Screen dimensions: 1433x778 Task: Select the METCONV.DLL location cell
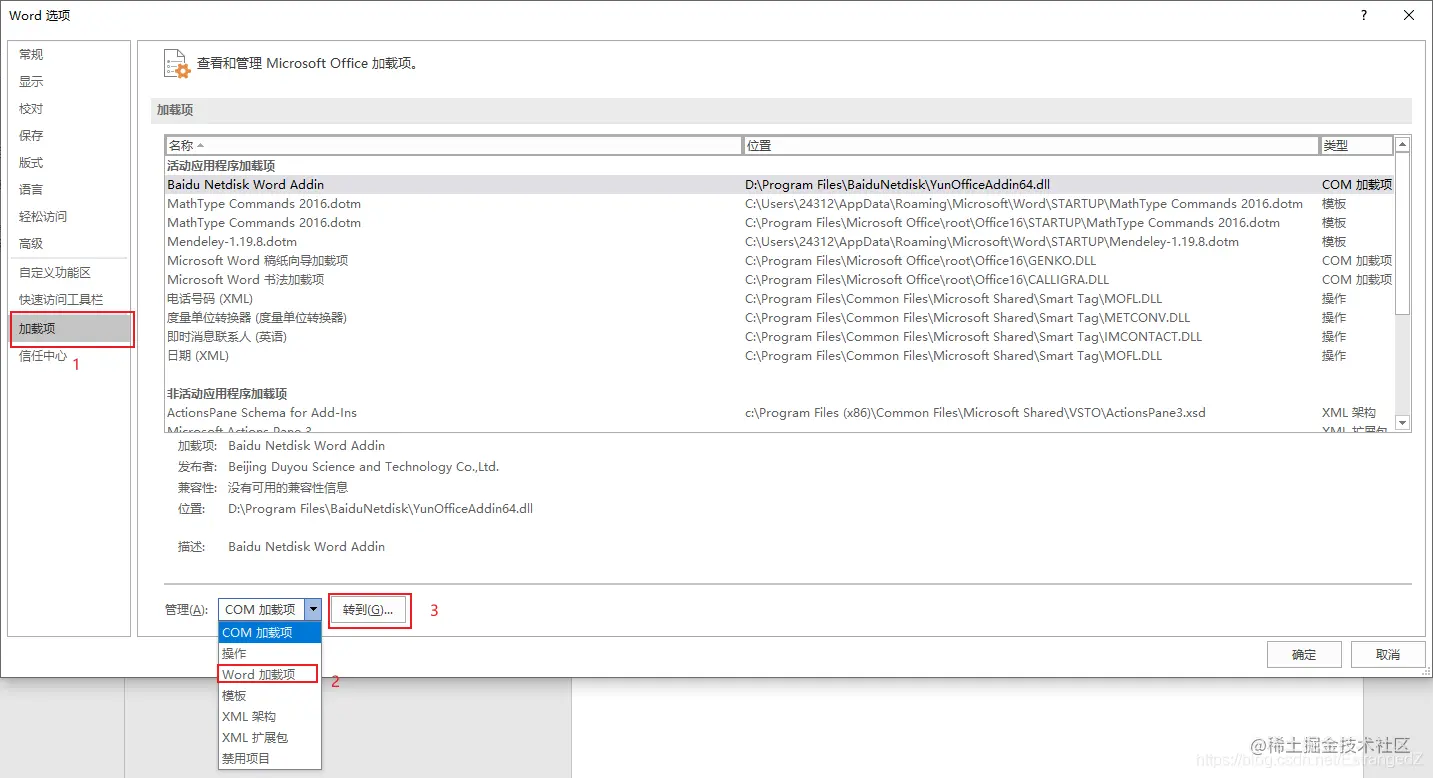click(968, 318)
